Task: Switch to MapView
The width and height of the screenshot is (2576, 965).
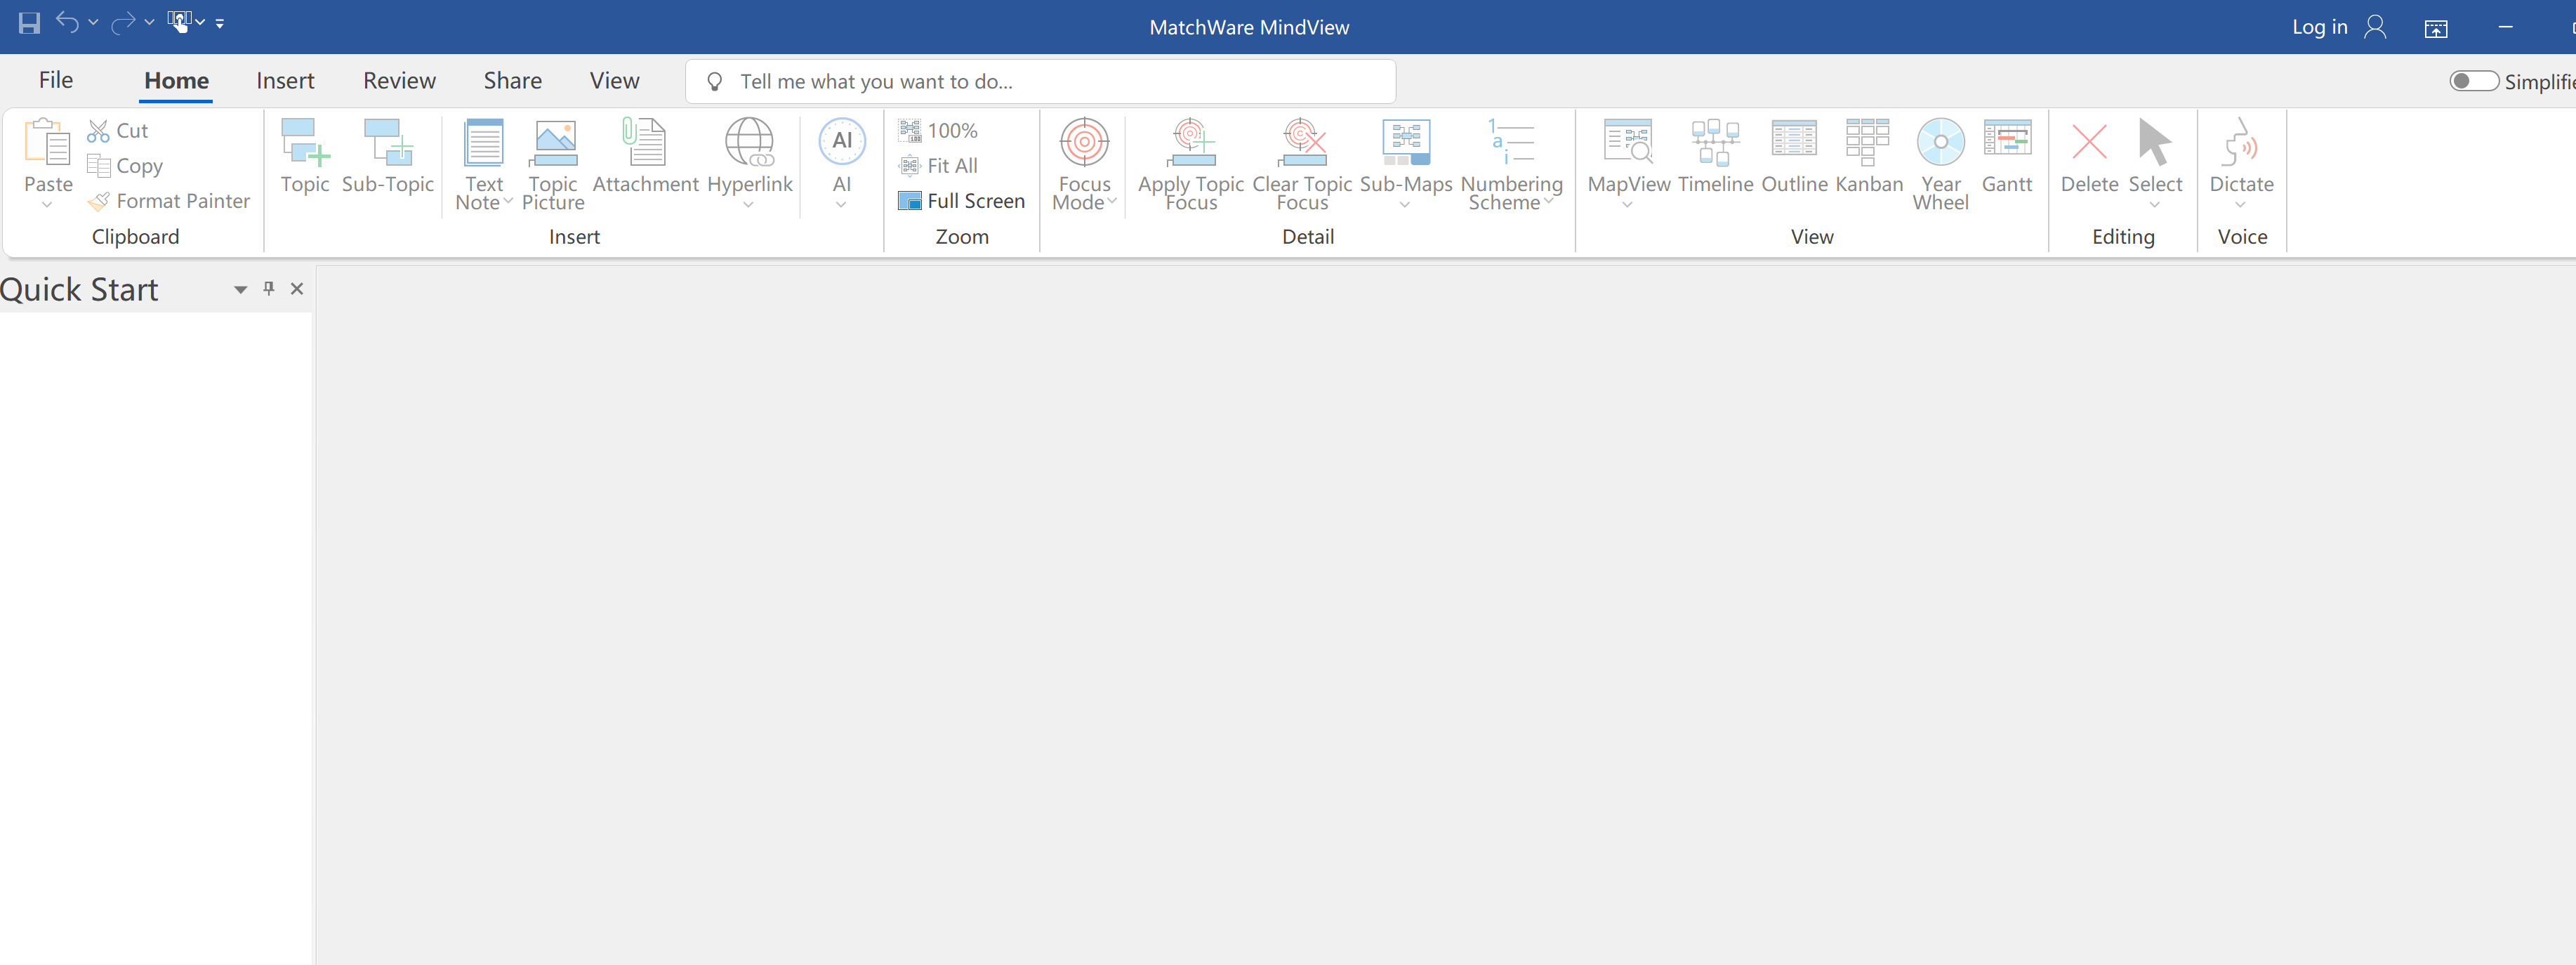Action: 1629,156
